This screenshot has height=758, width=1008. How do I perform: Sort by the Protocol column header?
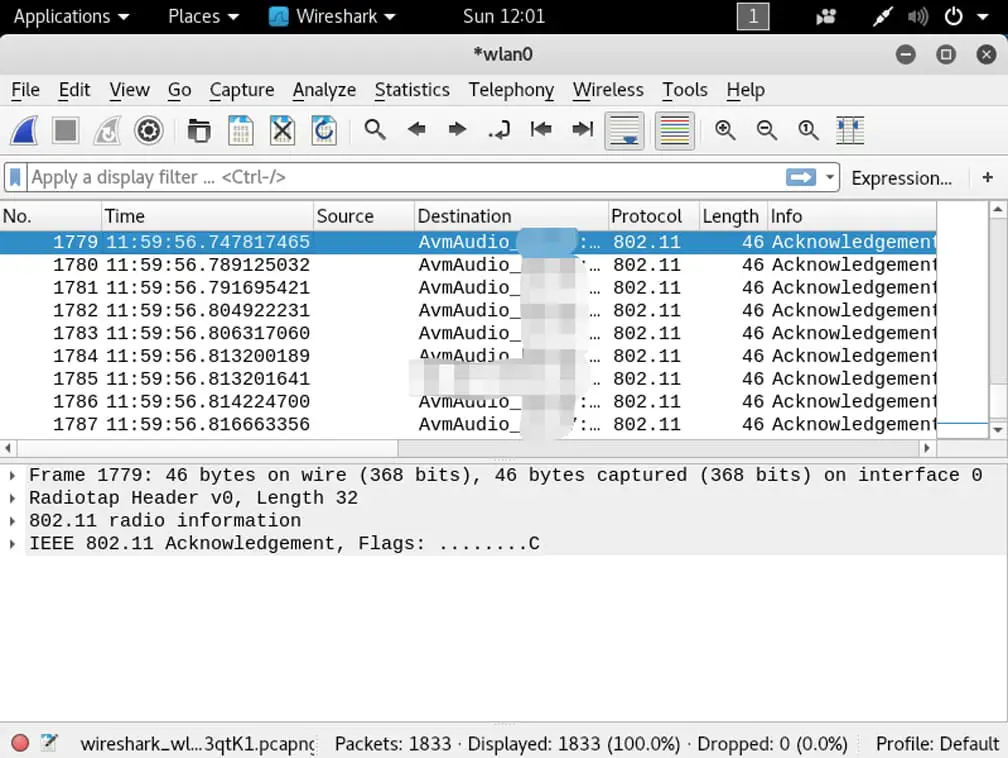(x=654, y=216)
